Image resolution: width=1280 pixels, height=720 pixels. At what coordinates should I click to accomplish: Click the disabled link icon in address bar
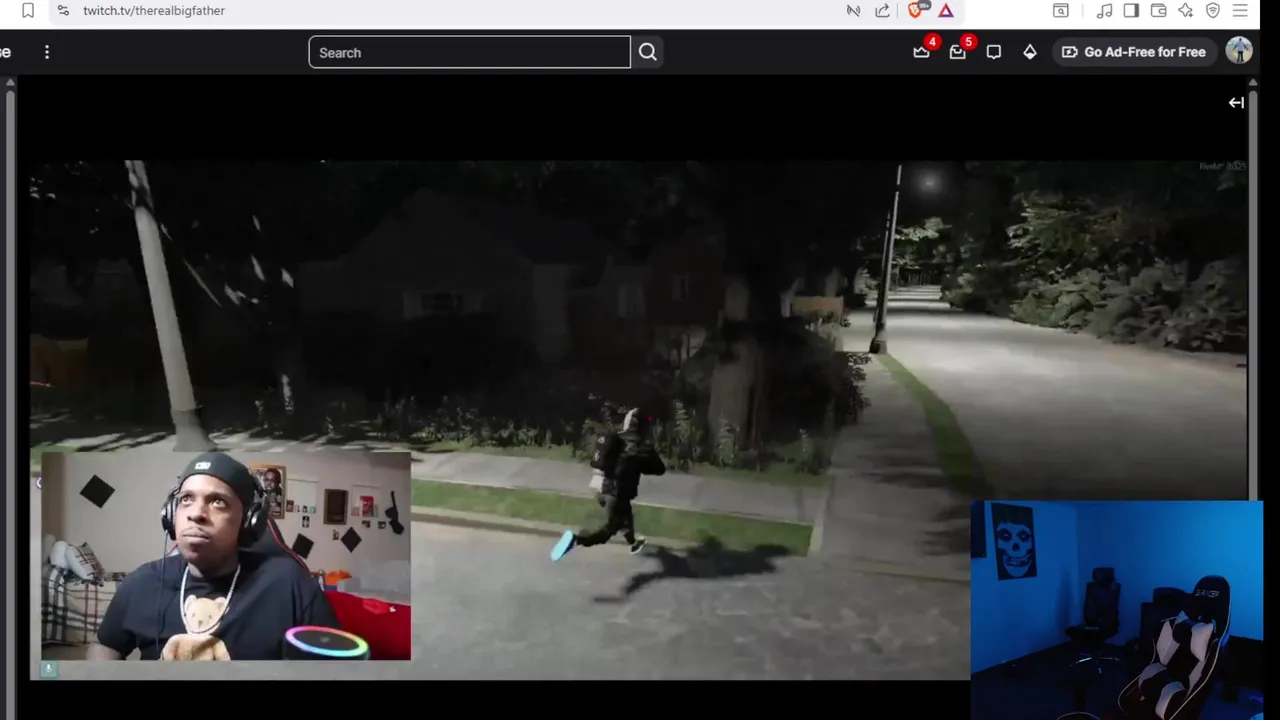[853, 10]
